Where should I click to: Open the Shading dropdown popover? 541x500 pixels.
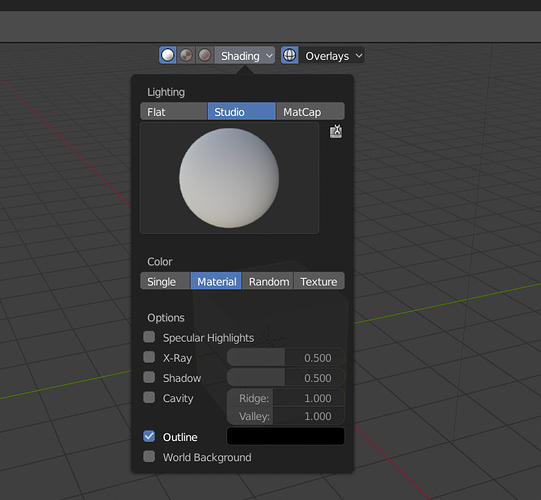click(245, 56)
